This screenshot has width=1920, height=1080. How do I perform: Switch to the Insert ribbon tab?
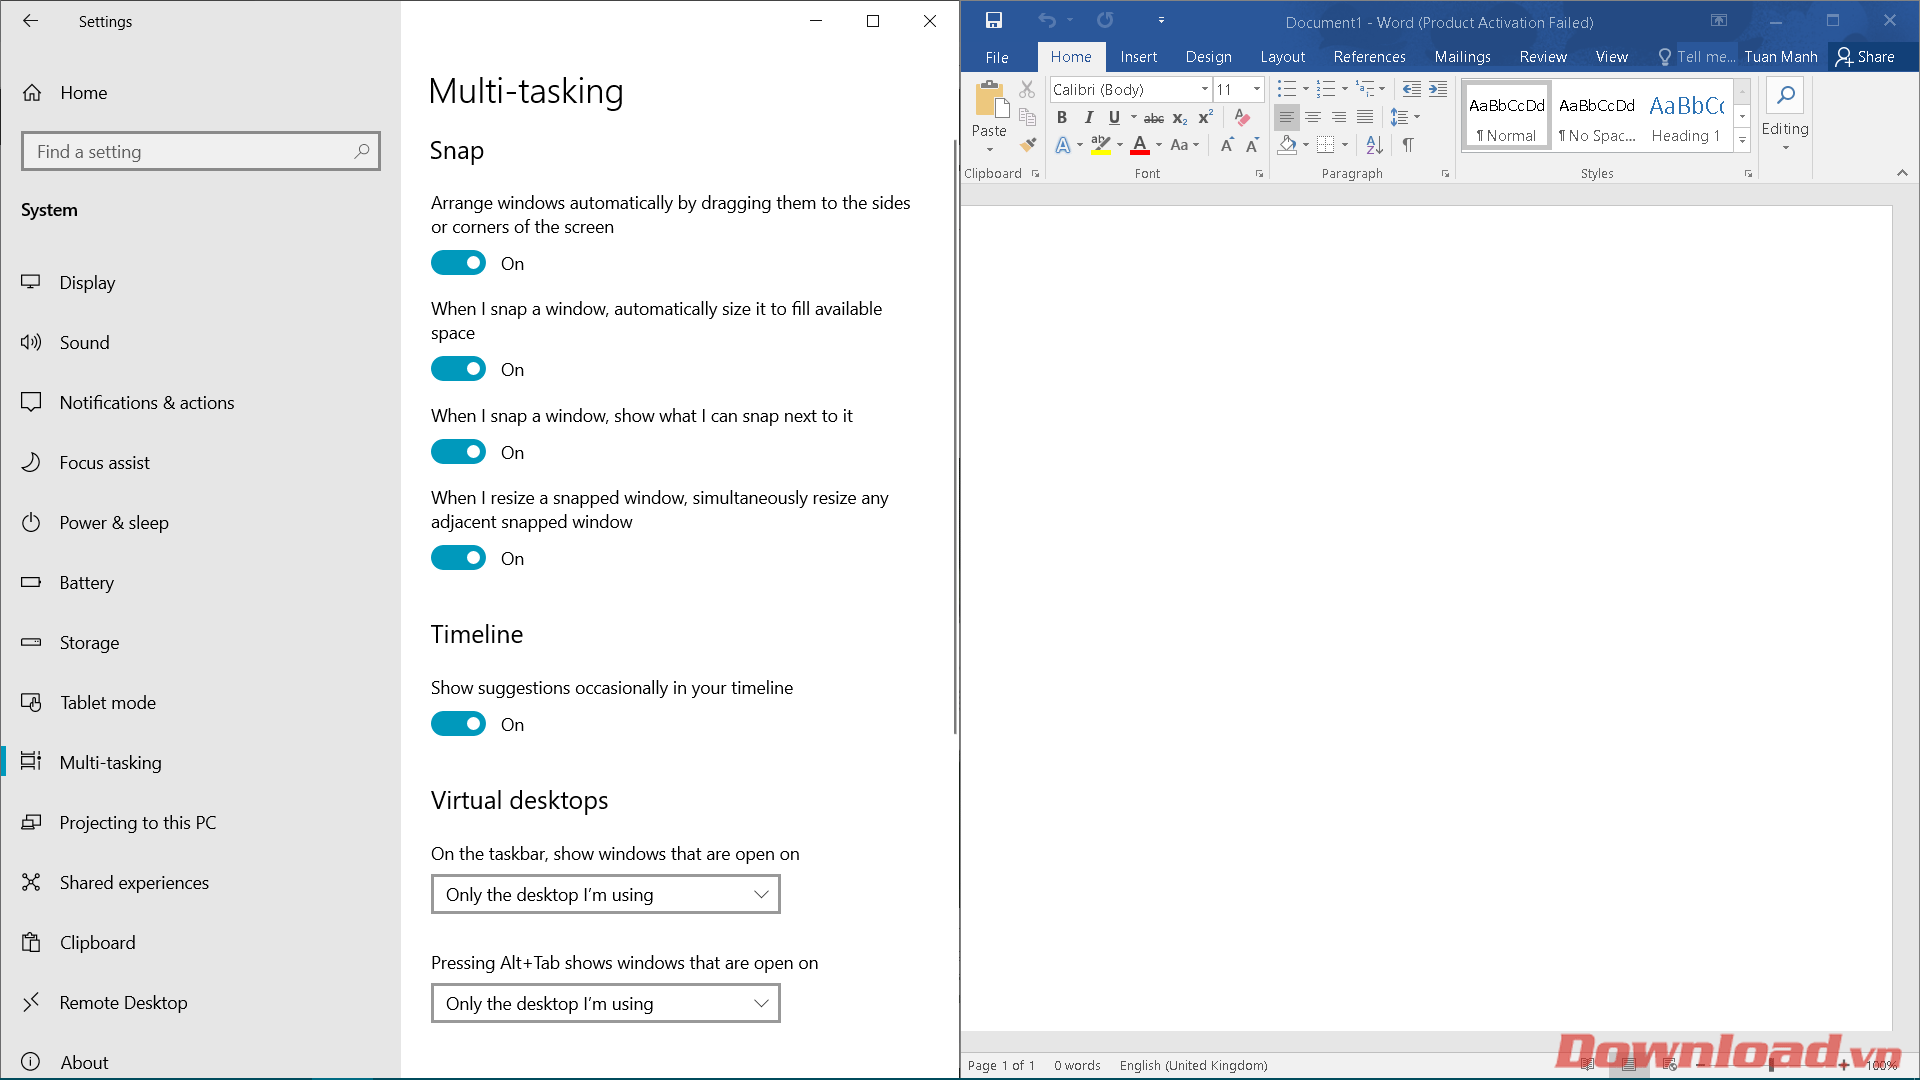click(x=1138, y=57)
